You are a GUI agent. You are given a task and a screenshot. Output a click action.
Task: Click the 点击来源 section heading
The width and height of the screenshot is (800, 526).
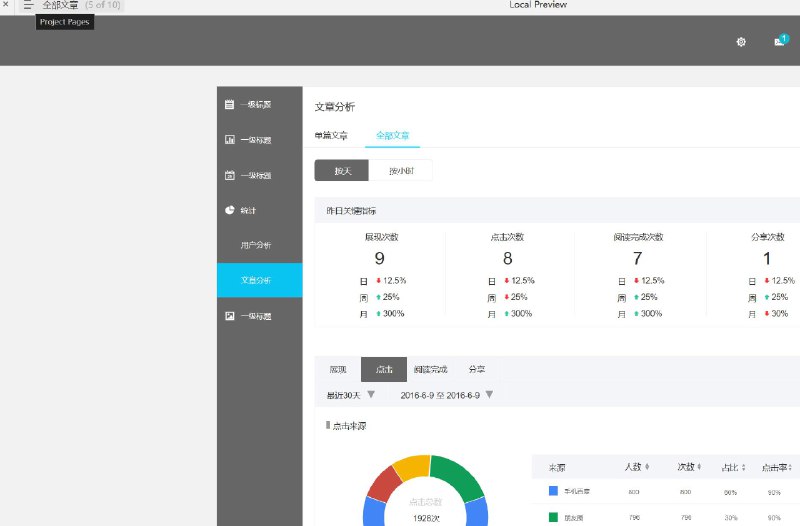click(x=349, y=425)
